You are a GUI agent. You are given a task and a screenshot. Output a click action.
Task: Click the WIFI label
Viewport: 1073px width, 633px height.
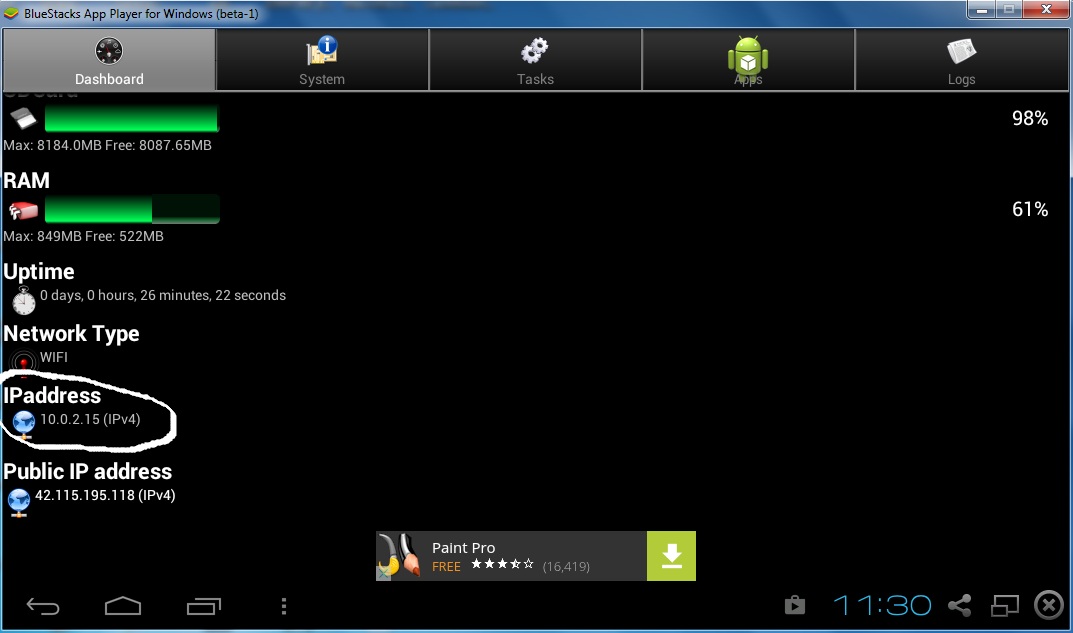tap(53, 357)
